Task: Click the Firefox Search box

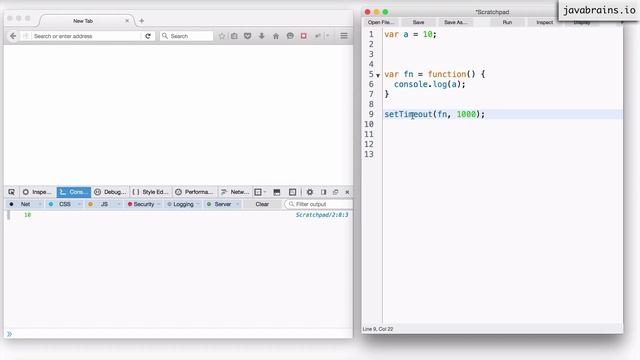Action: pos(187,36)
